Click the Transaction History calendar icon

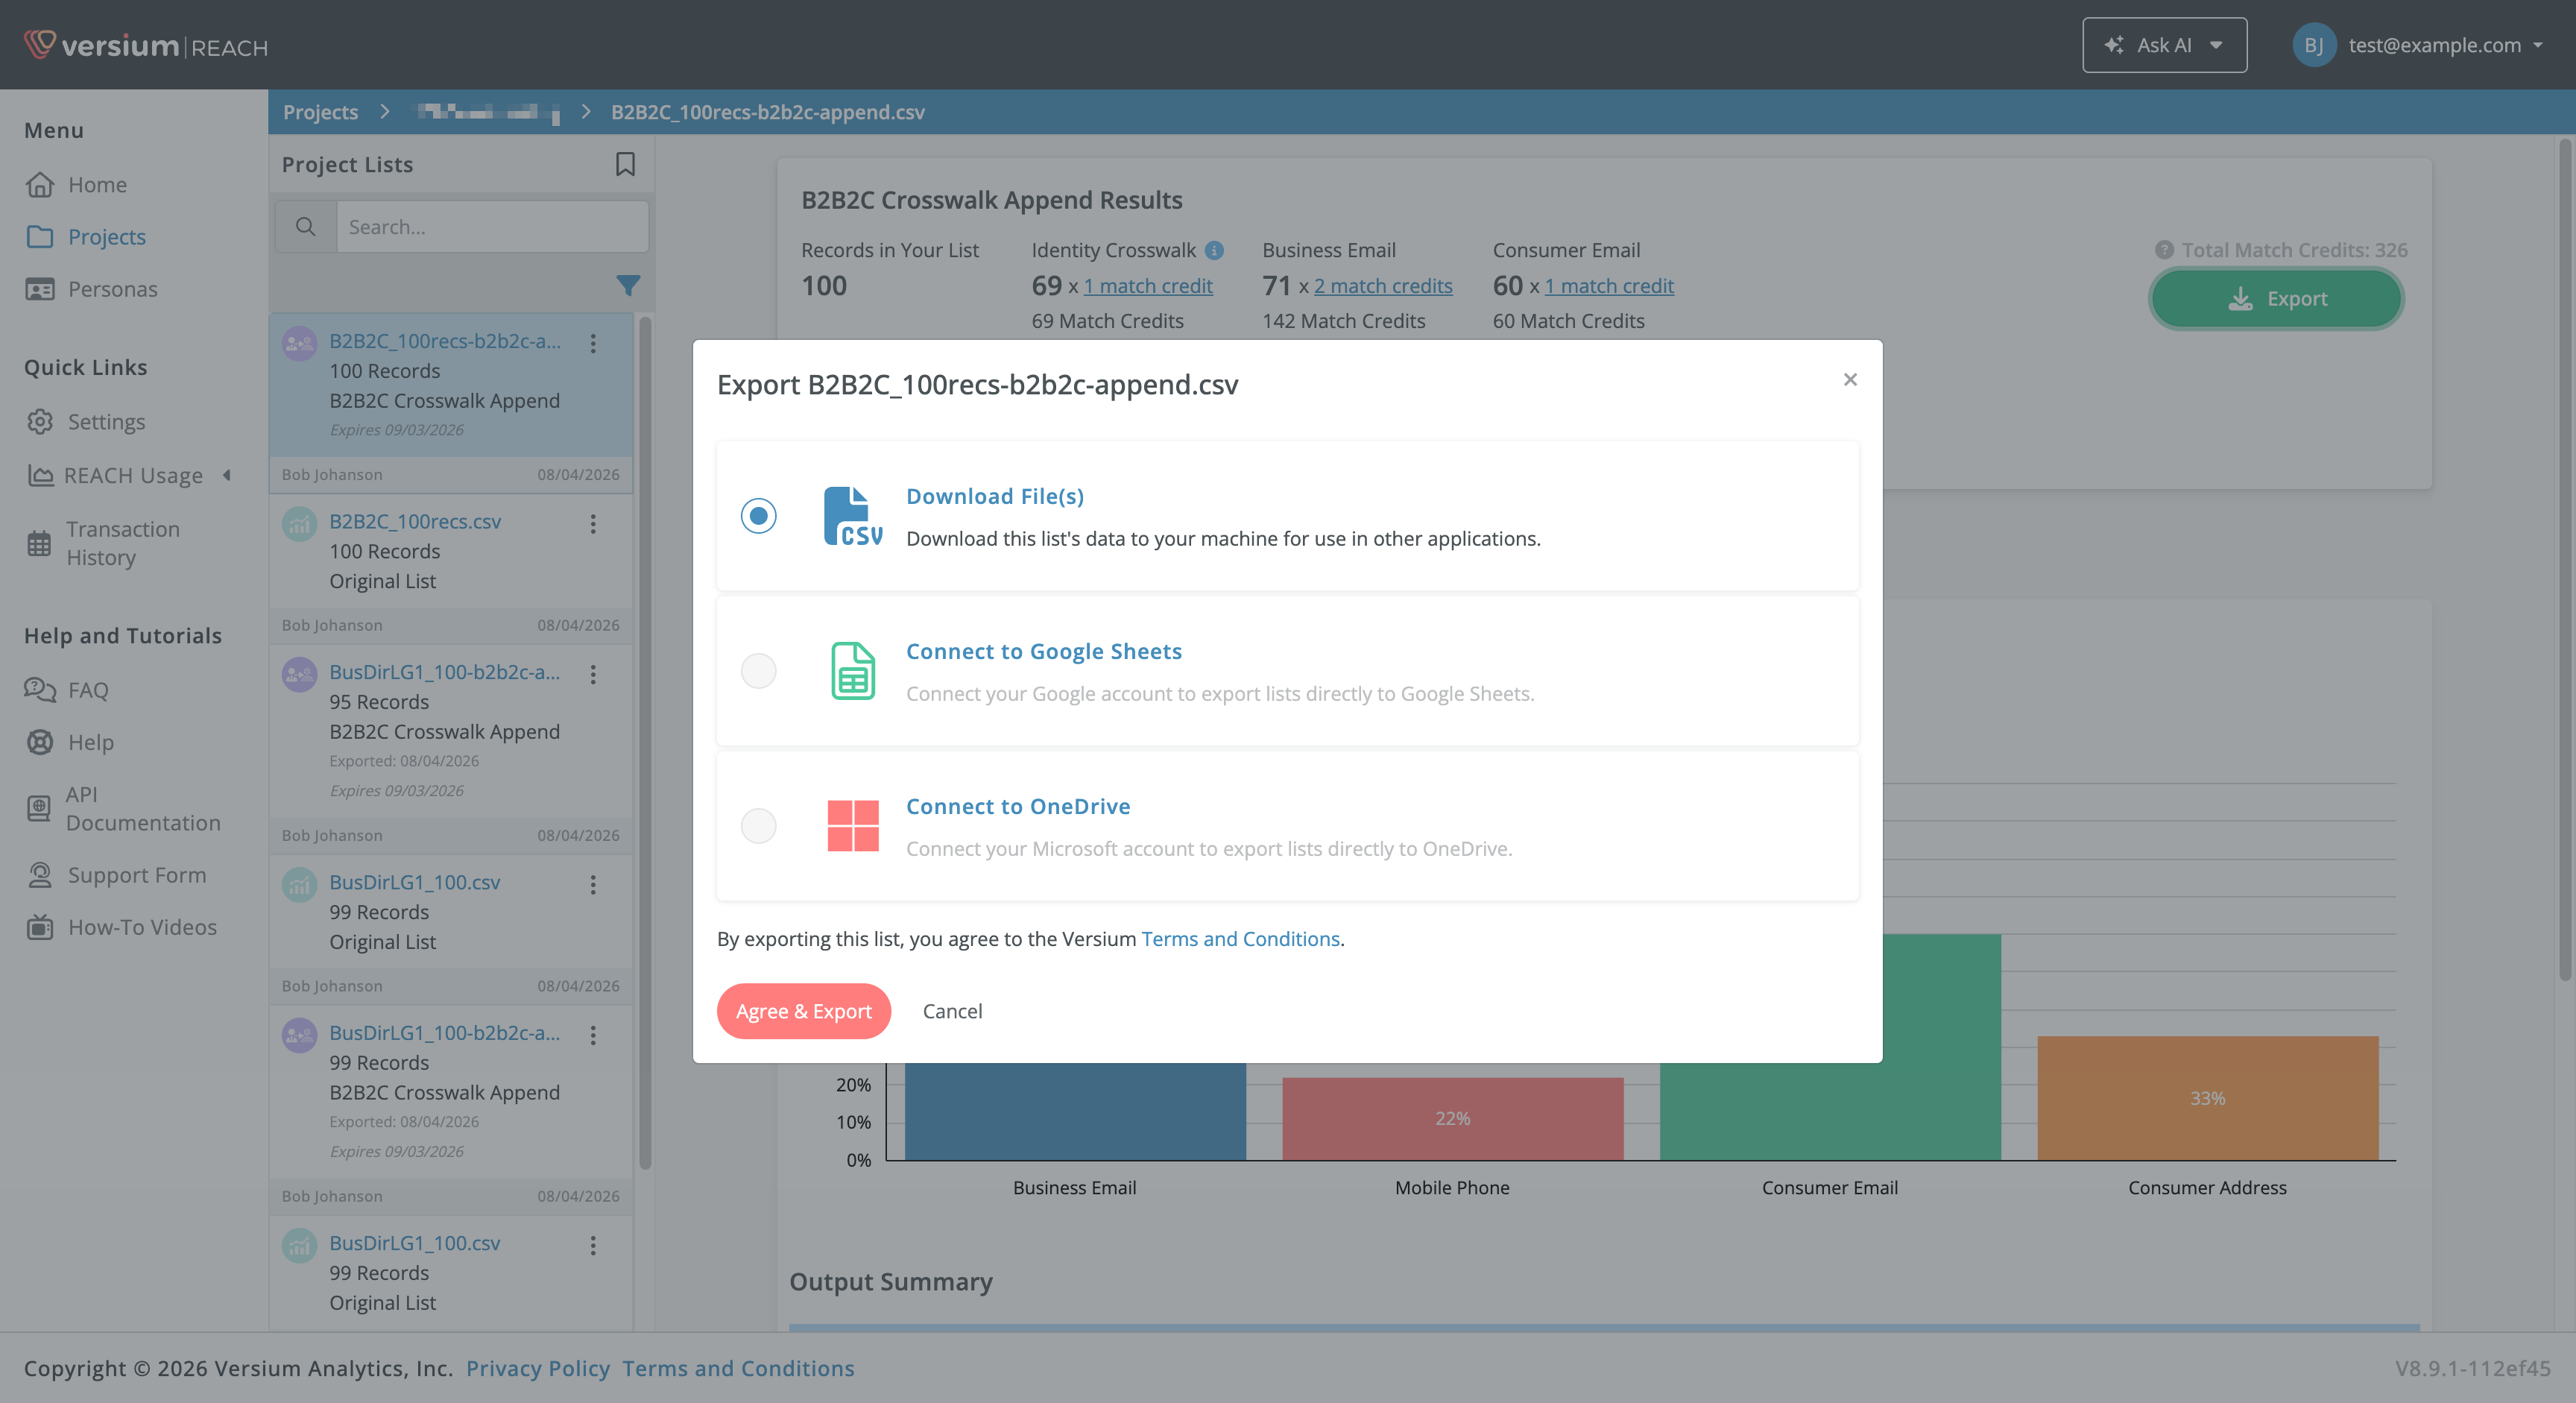(x=39, y=544)
